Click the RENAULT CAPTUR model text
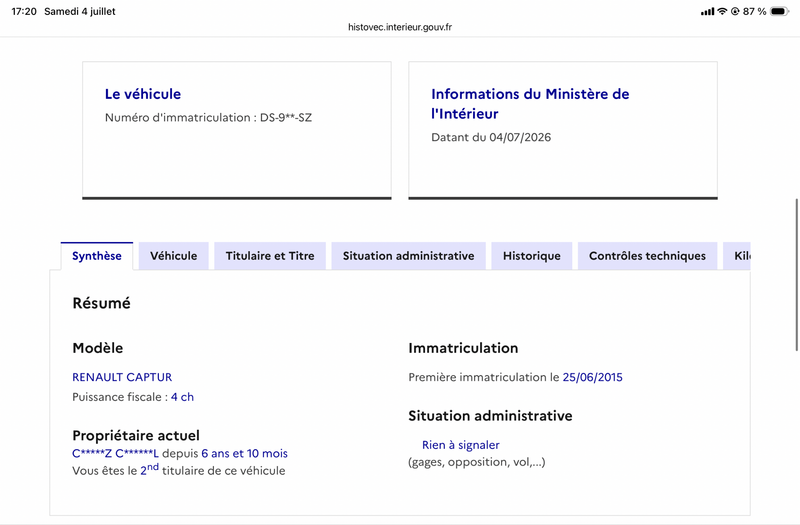Screen dimensions: 800x525 pos(122,377)
